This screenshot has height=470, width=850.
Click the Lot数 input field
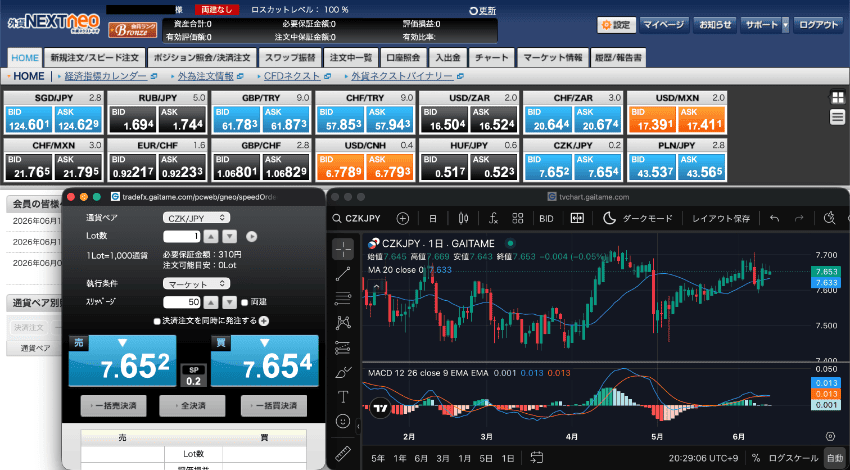[182, 236]
